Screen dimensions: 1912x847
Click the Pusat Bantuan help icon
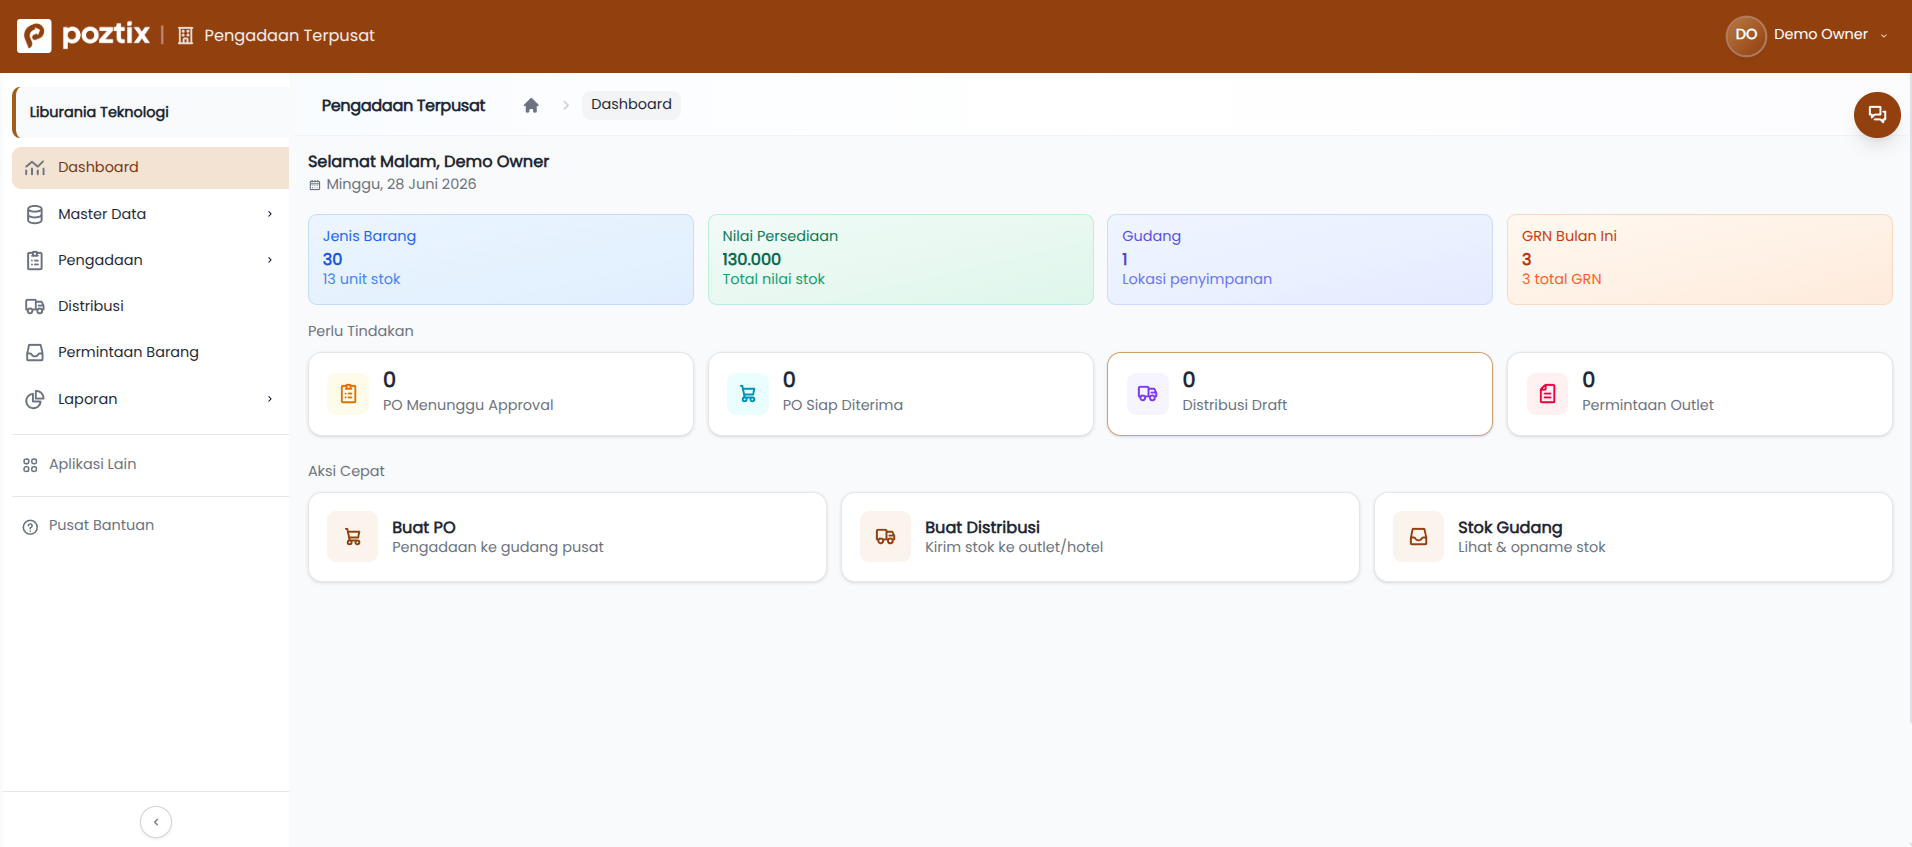(30, 526)
